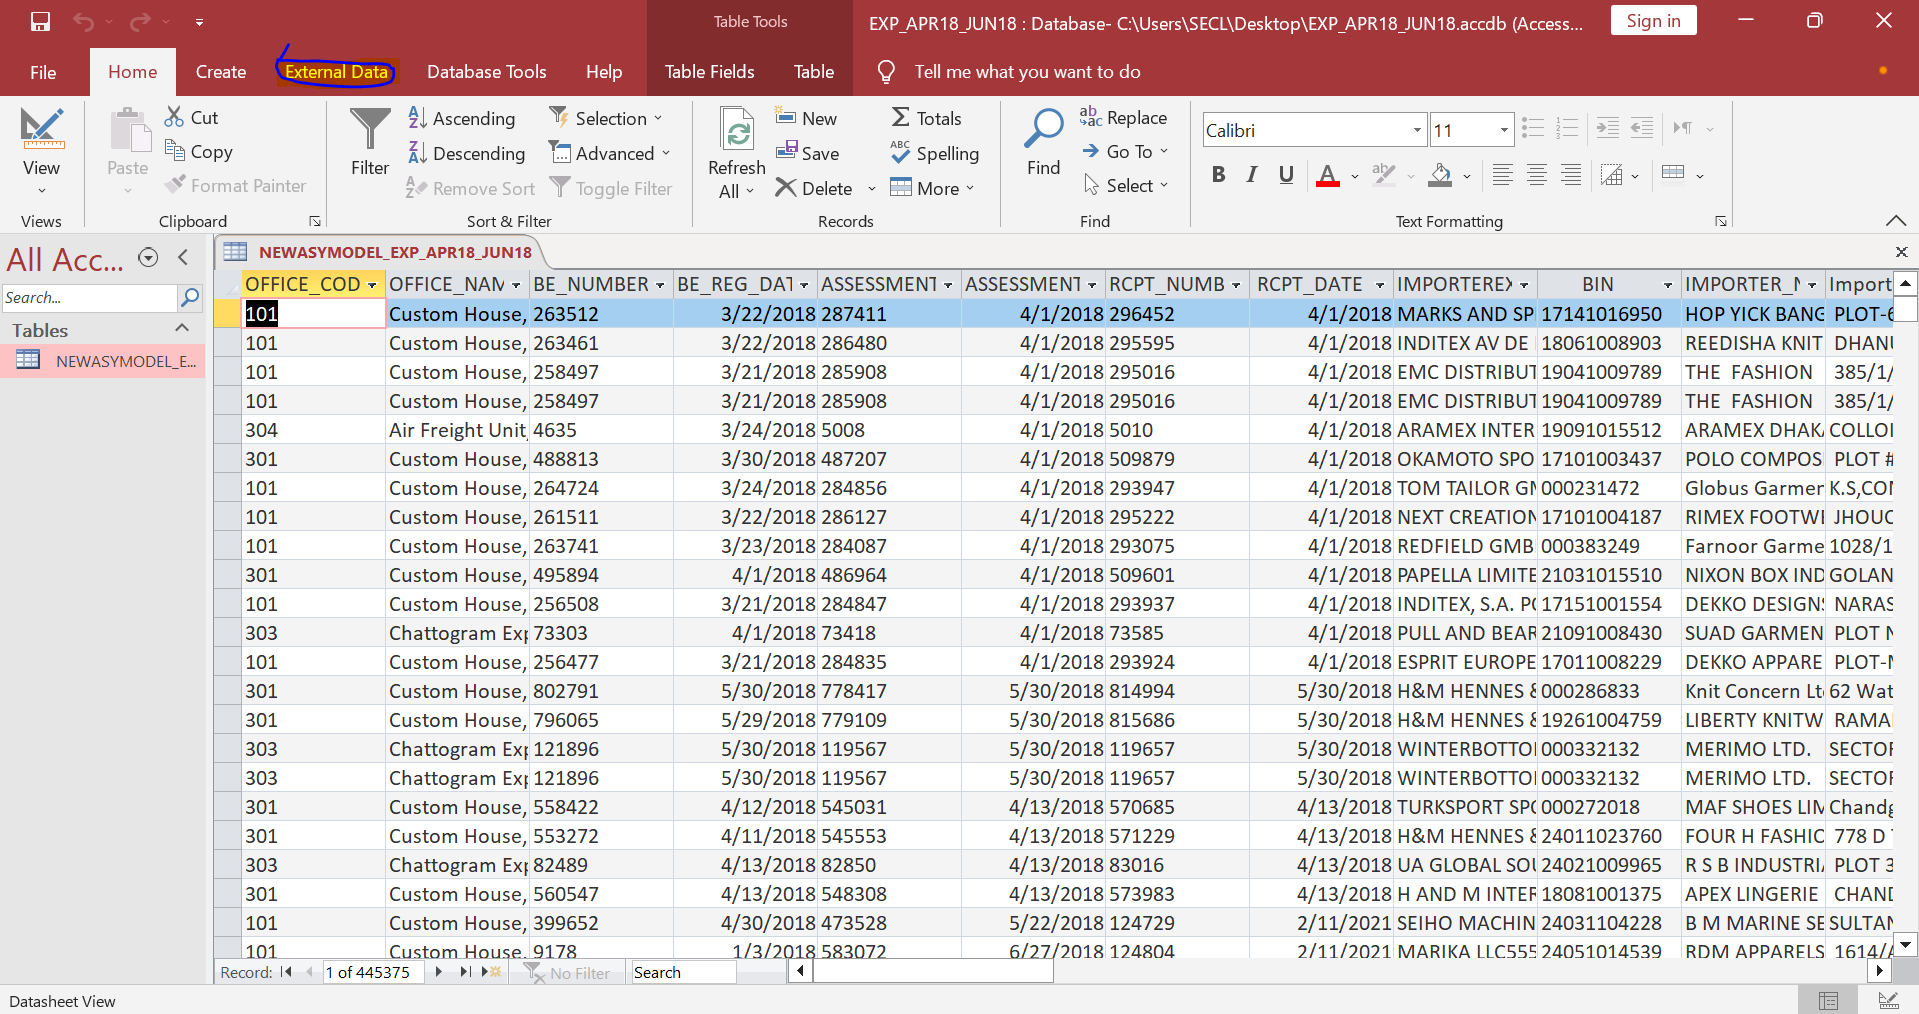Click the Save icon in quick access toolbar
Screen dimensions: 1919x1014
(40, 21)
